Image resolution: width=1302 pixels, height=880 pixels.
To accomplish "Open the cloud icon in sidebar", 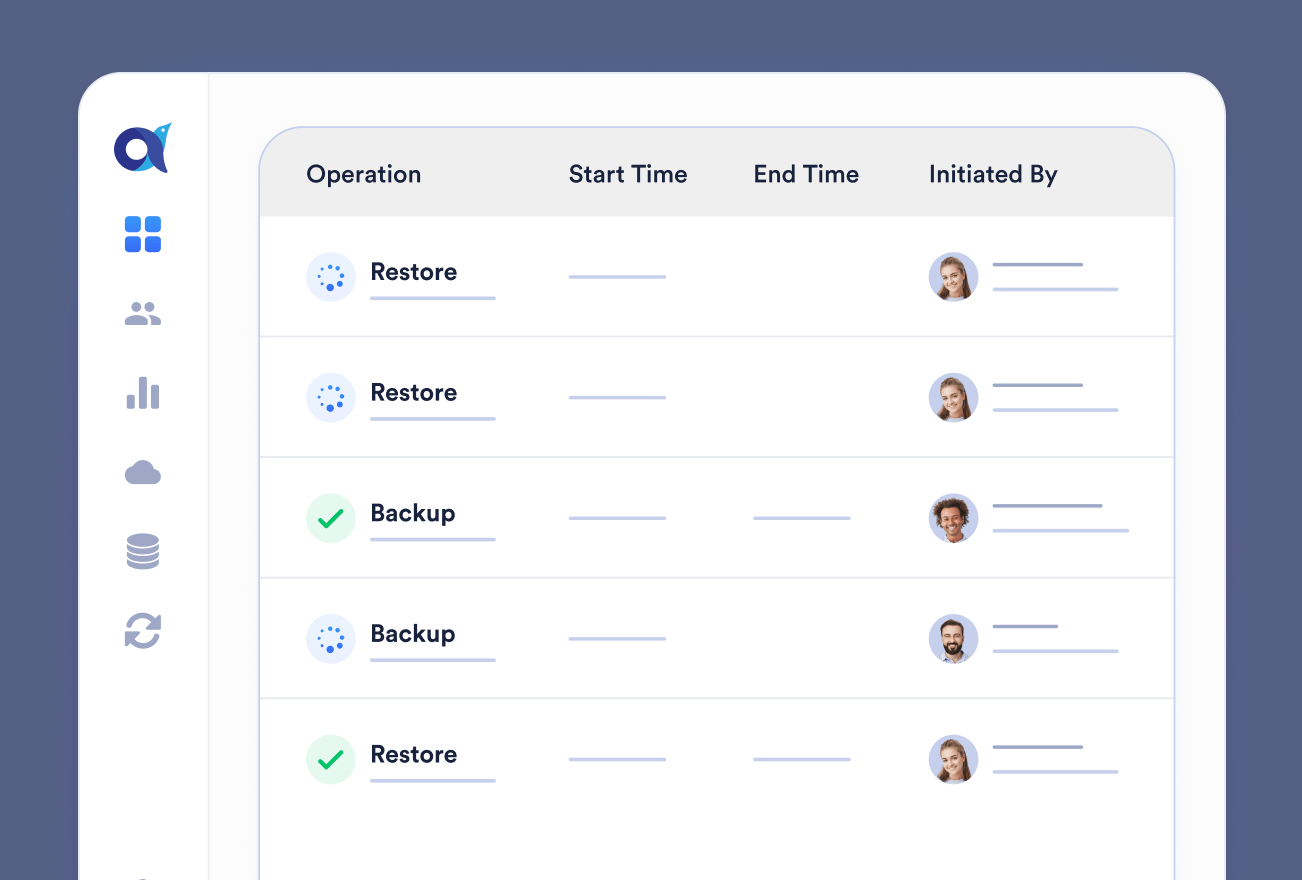I will tap(143, 472).
